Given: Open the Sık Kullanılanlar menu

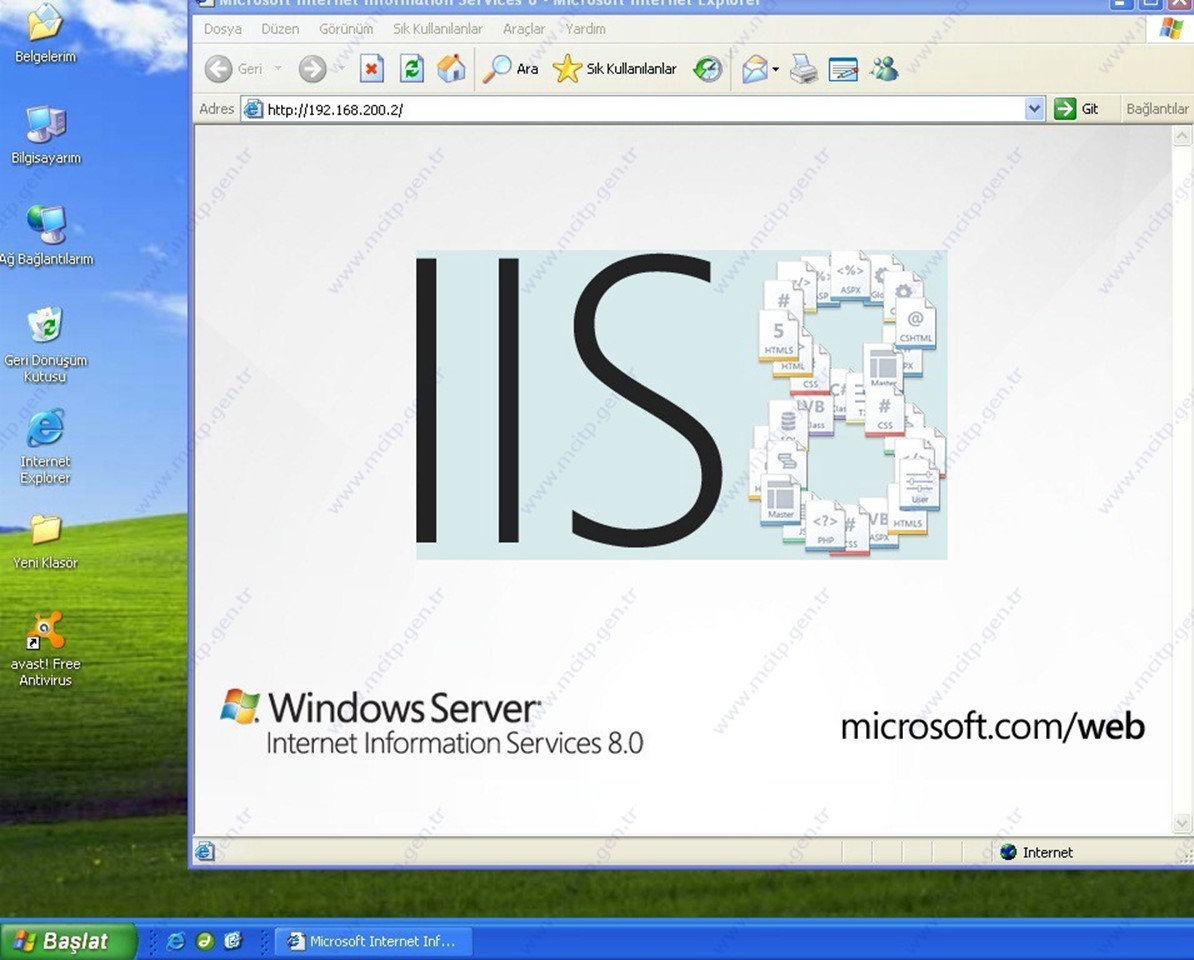Looking at the screenshot, I should tap(438, 29).
